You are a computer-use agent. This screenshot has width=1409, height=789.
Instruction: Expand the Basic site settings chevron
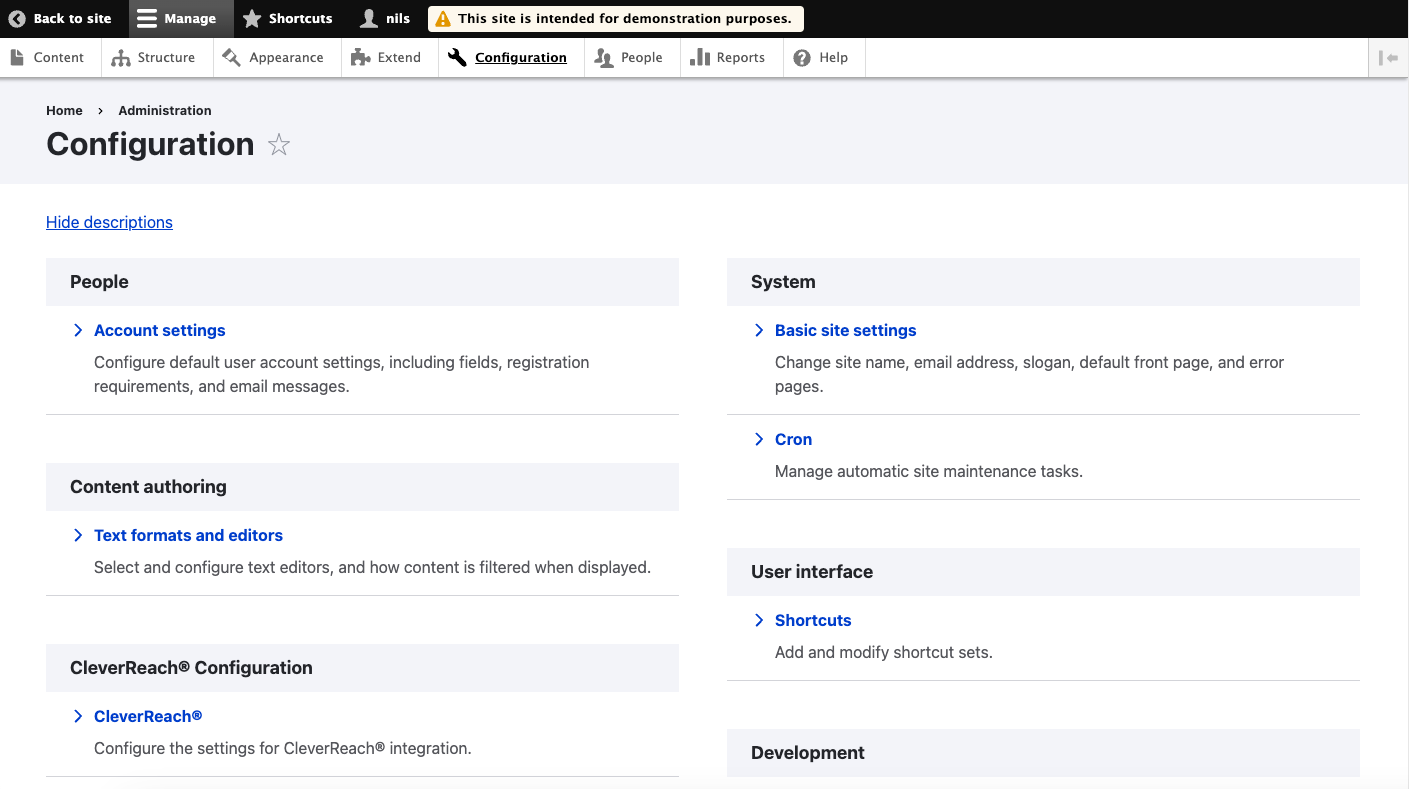759,330
